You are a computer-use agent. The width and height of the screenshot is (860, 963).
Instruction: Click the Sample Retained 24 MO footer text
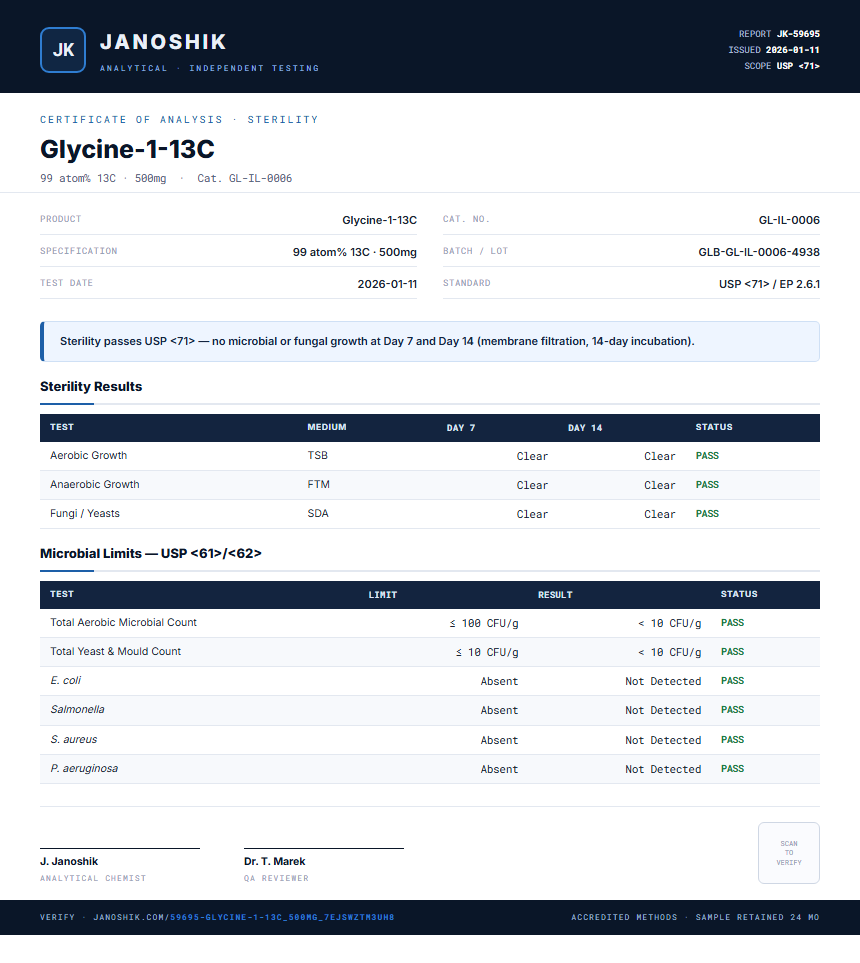[x=757, y=917]
